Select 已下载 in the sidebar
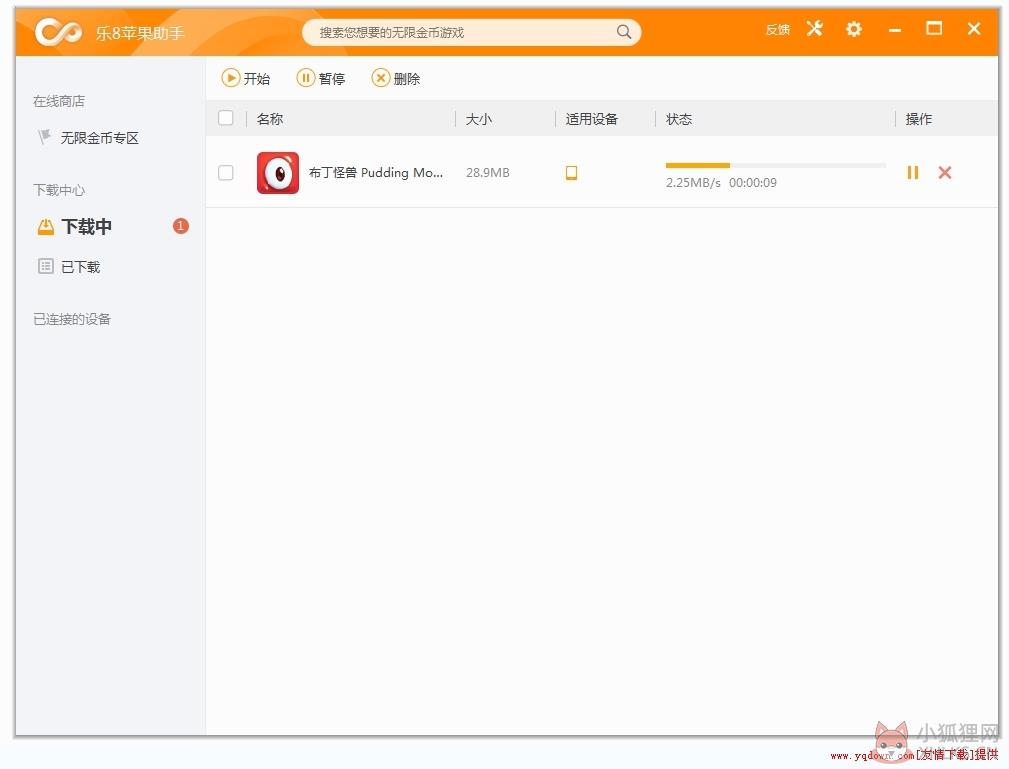Image resolution: width=1009 pixels, height=769 pixels. [x=69, y=266]
